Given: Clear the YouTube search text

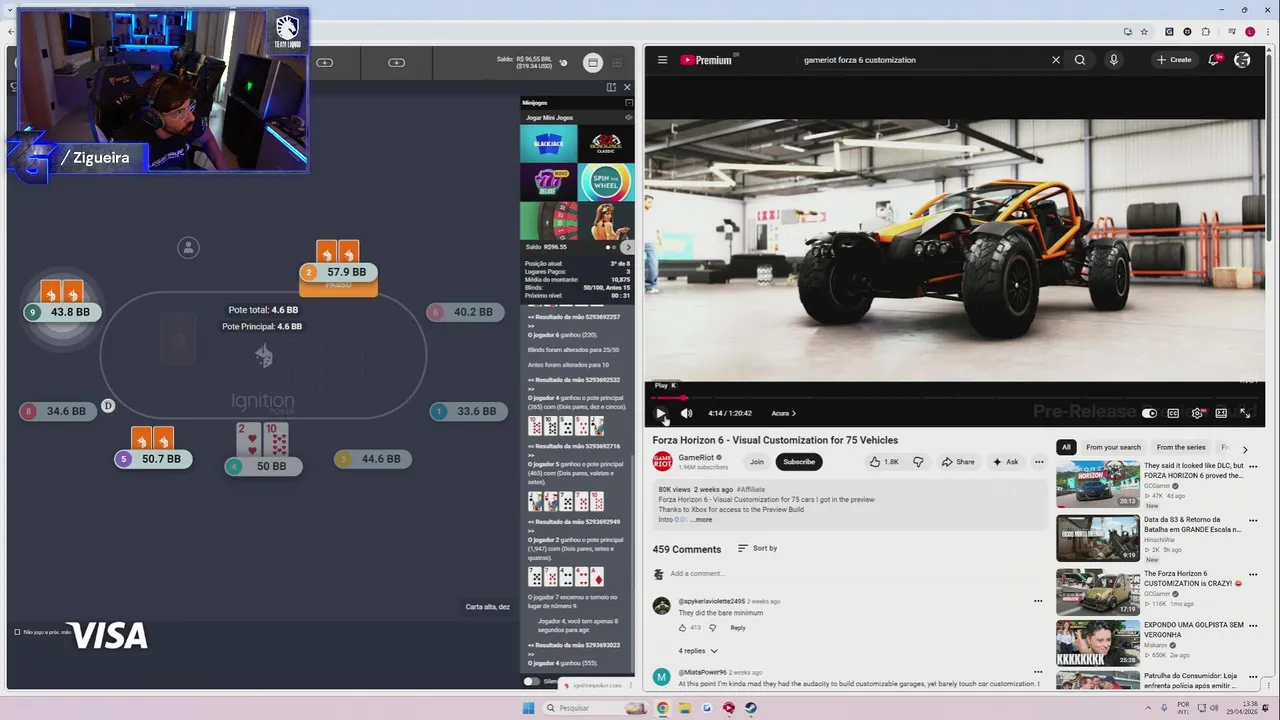Looking at the screenshot, I should pos(1055,60).
